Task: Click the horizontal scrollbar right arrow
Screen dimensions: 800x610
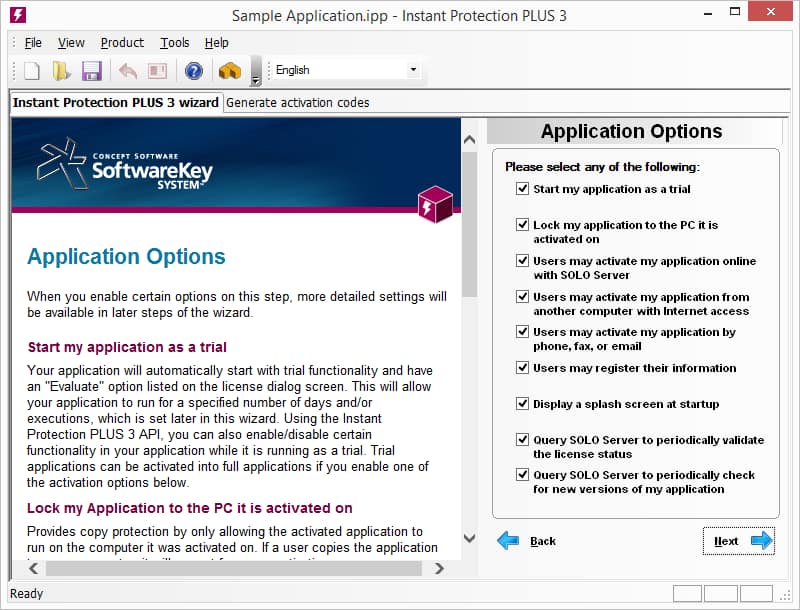Action: pyautogui.click(x=439, y=568)
